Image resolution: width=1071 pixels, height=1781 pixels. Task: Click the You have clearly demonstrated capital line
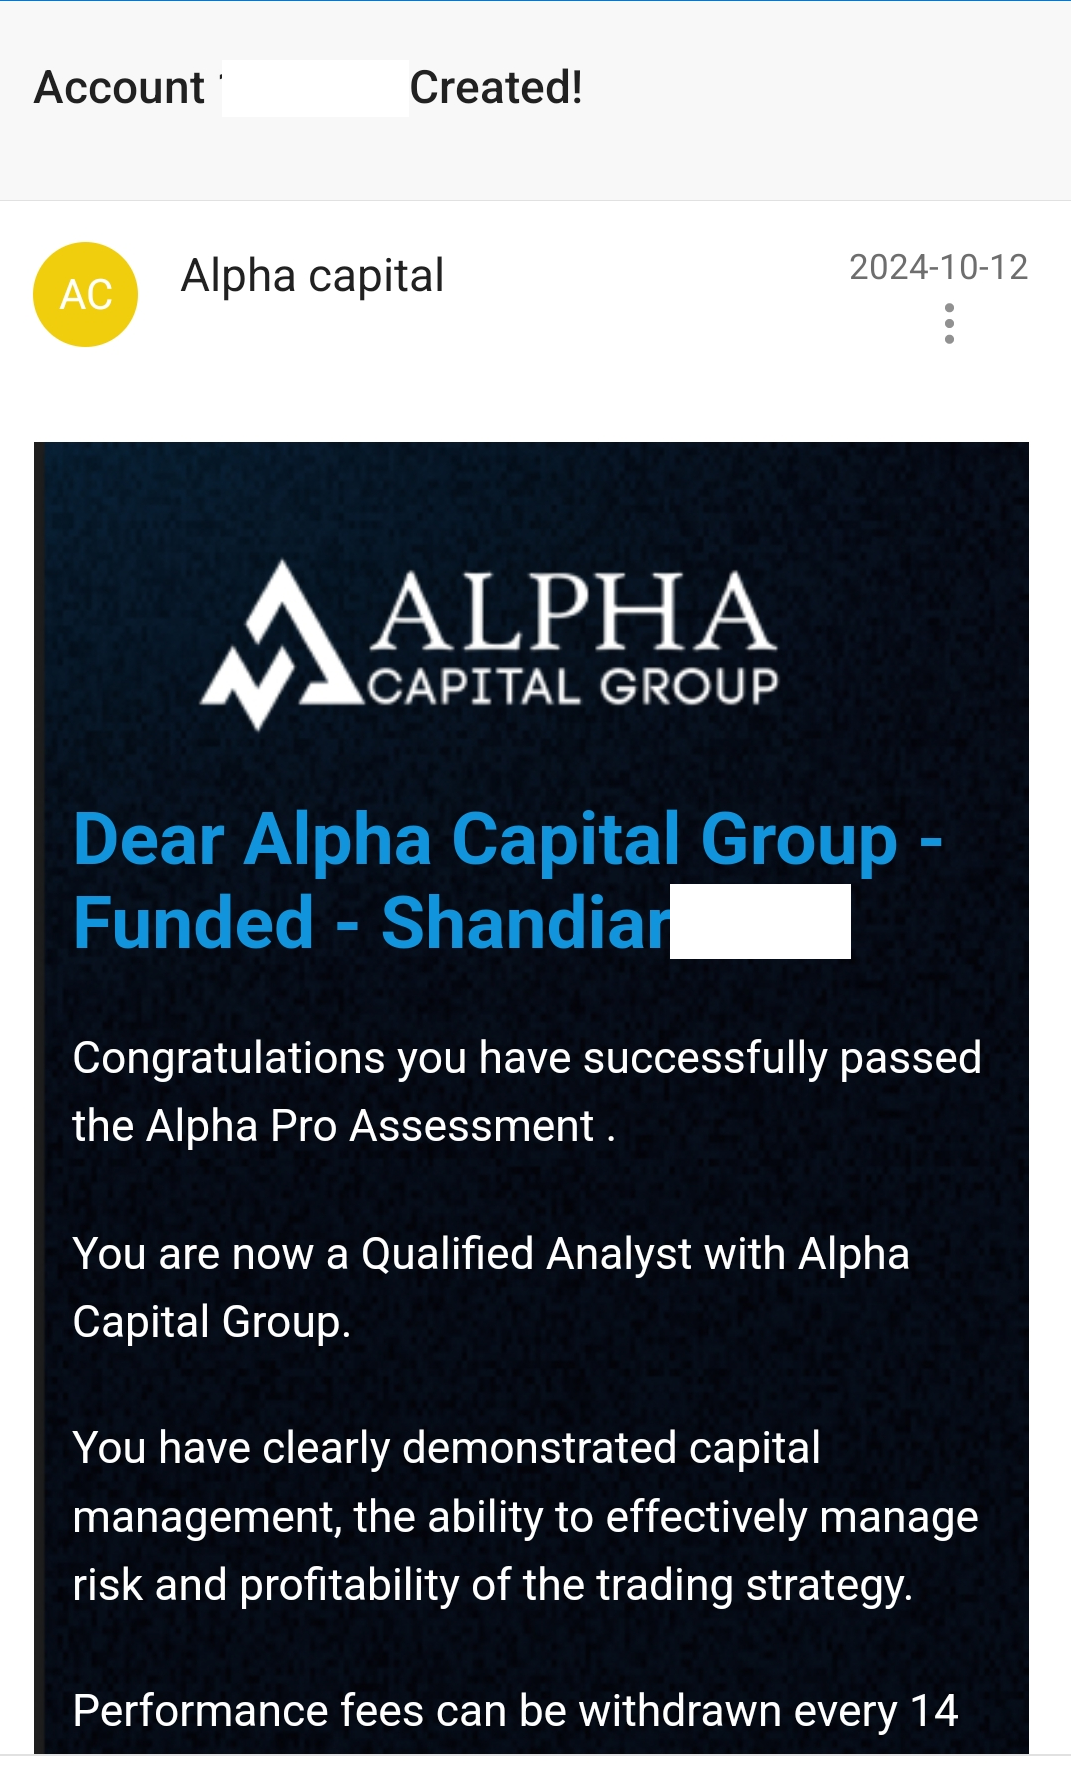click(447, 1448)
